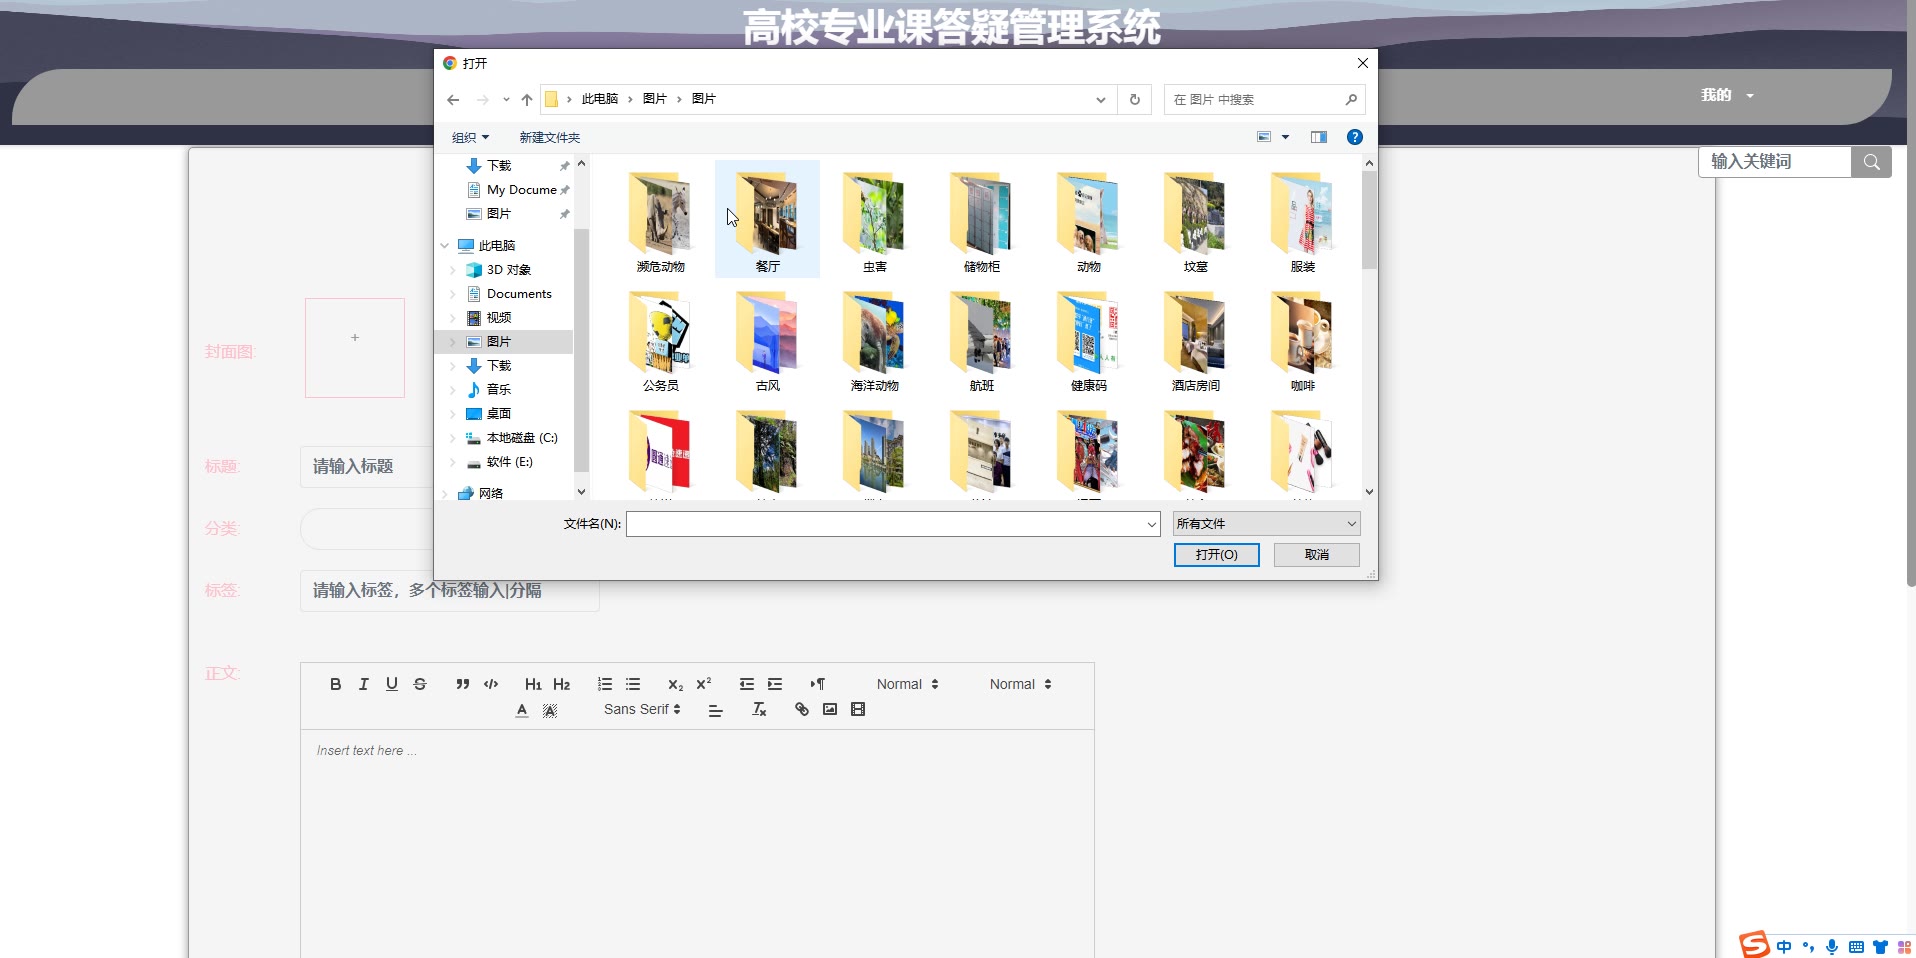Image resolution: width=1916 pixels, height=958 pixels.
Task: Open the 组织 menu
Action: 470,138
